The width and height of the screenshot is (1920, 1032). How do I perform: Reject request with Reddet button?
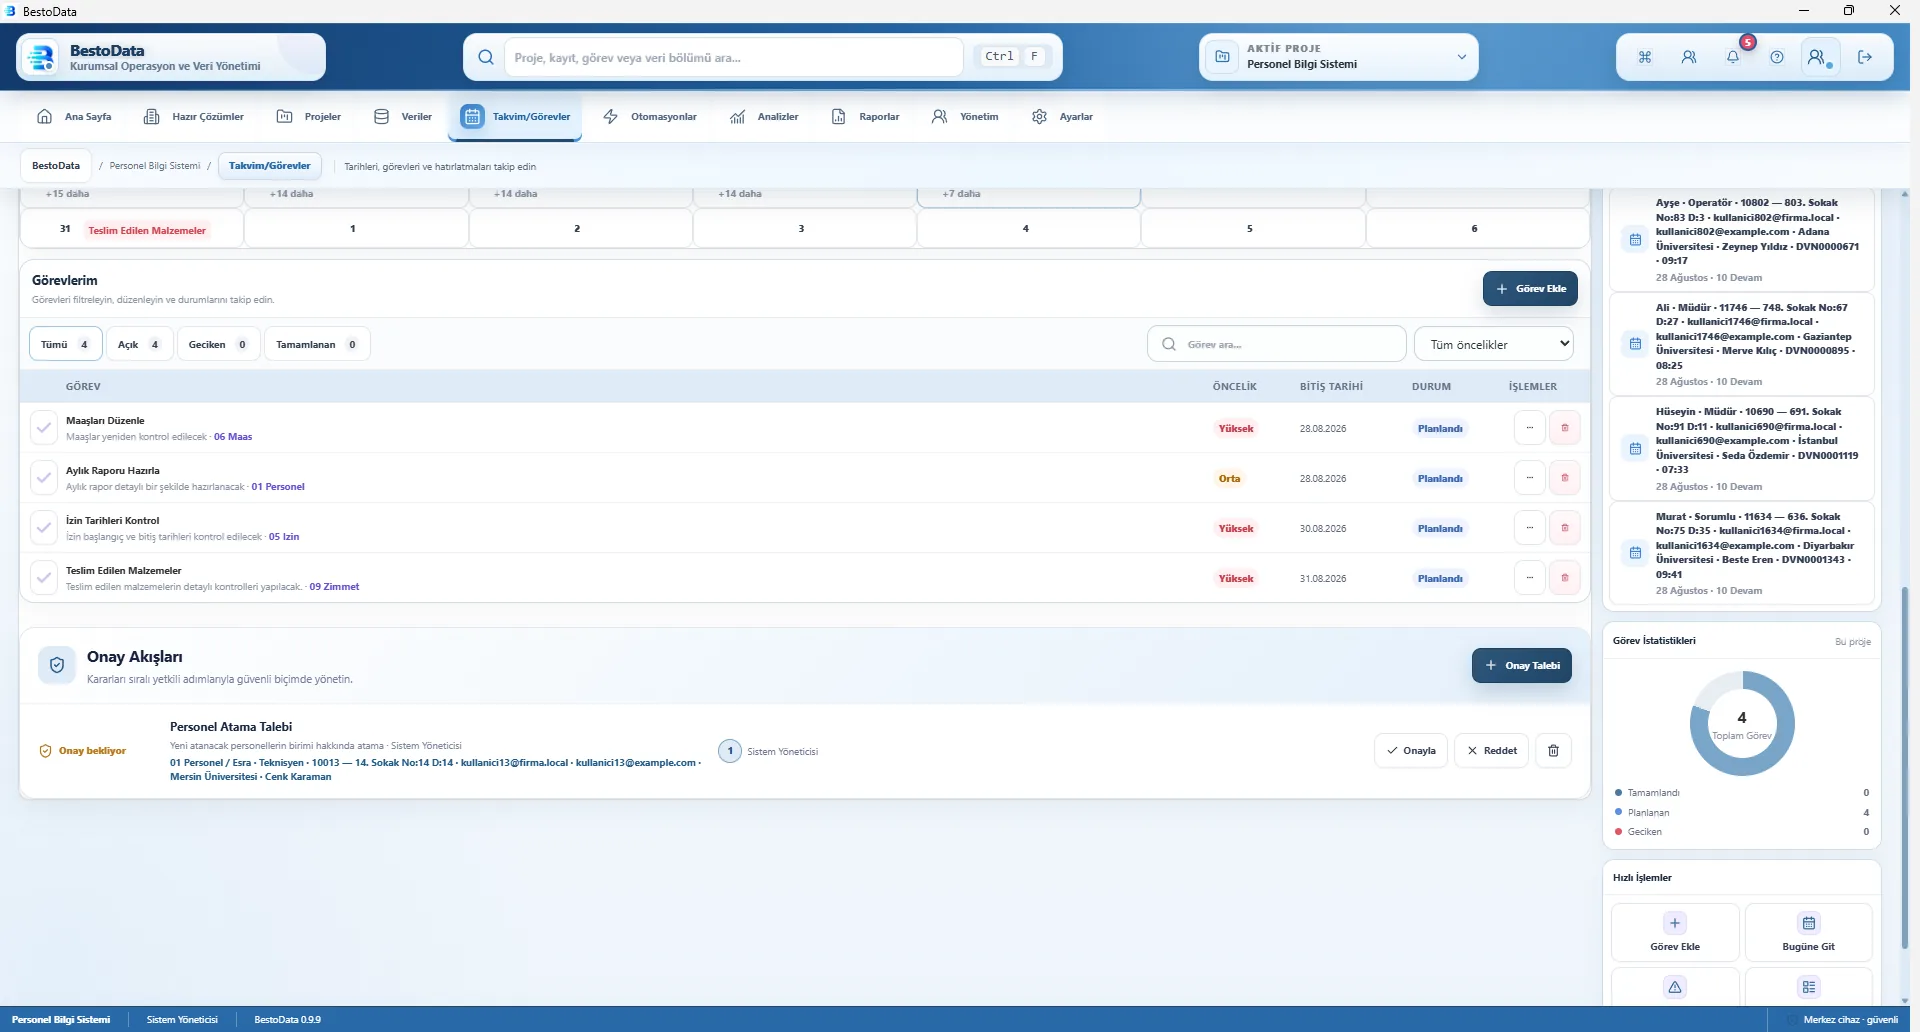coord(1491,751)
